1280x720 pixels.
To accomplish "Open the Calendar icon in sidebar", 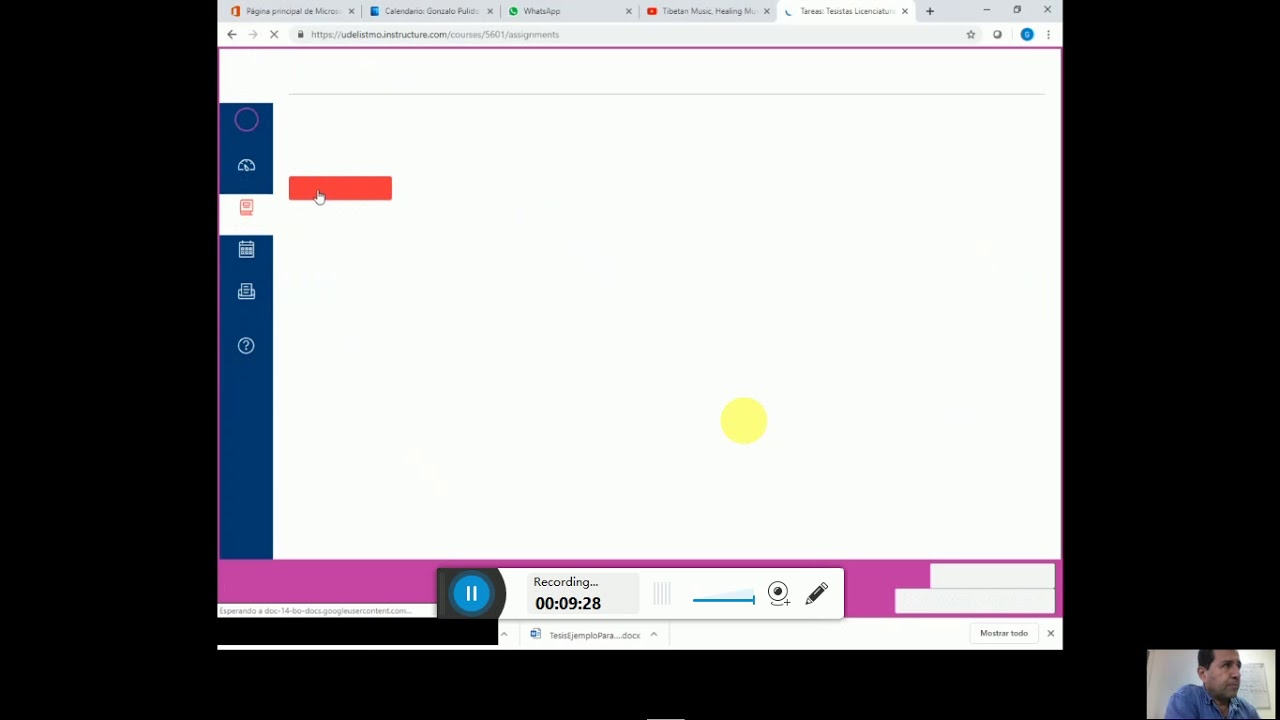I will (246, 249).
